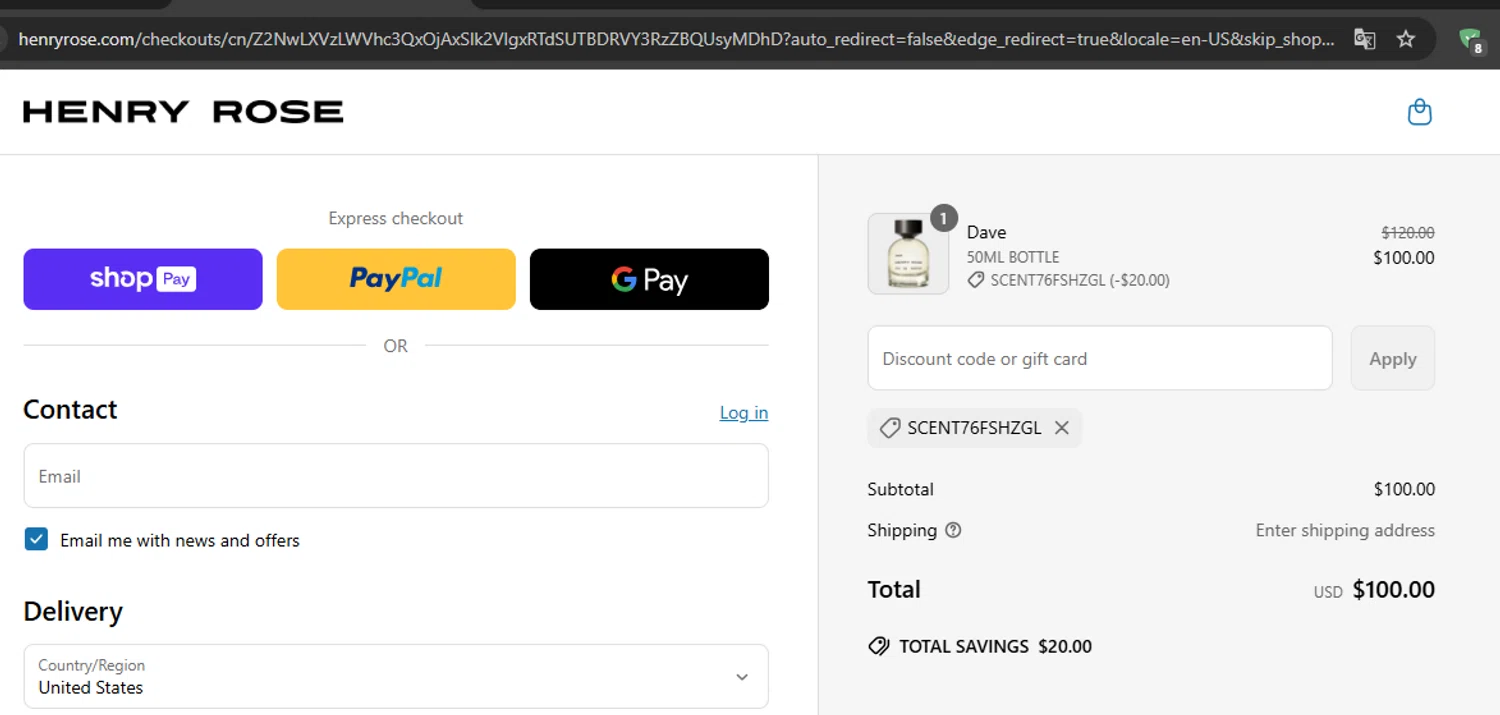Uncheck Email me with news and offers

pos(36,540)
